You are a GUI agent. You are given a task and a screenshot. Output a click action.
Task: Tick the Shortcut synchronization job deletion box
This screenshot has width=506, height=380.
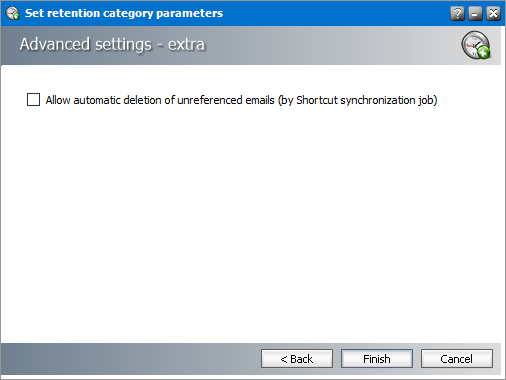coord(33,100)
